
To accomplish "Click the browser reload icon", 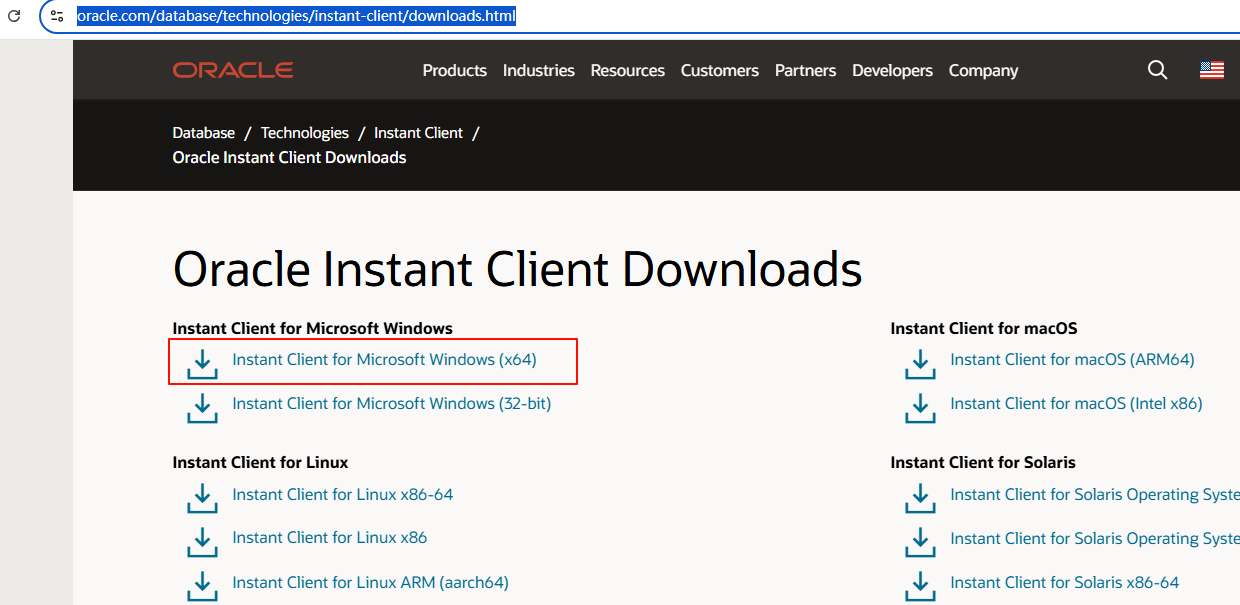I will (x=14, y=16).
